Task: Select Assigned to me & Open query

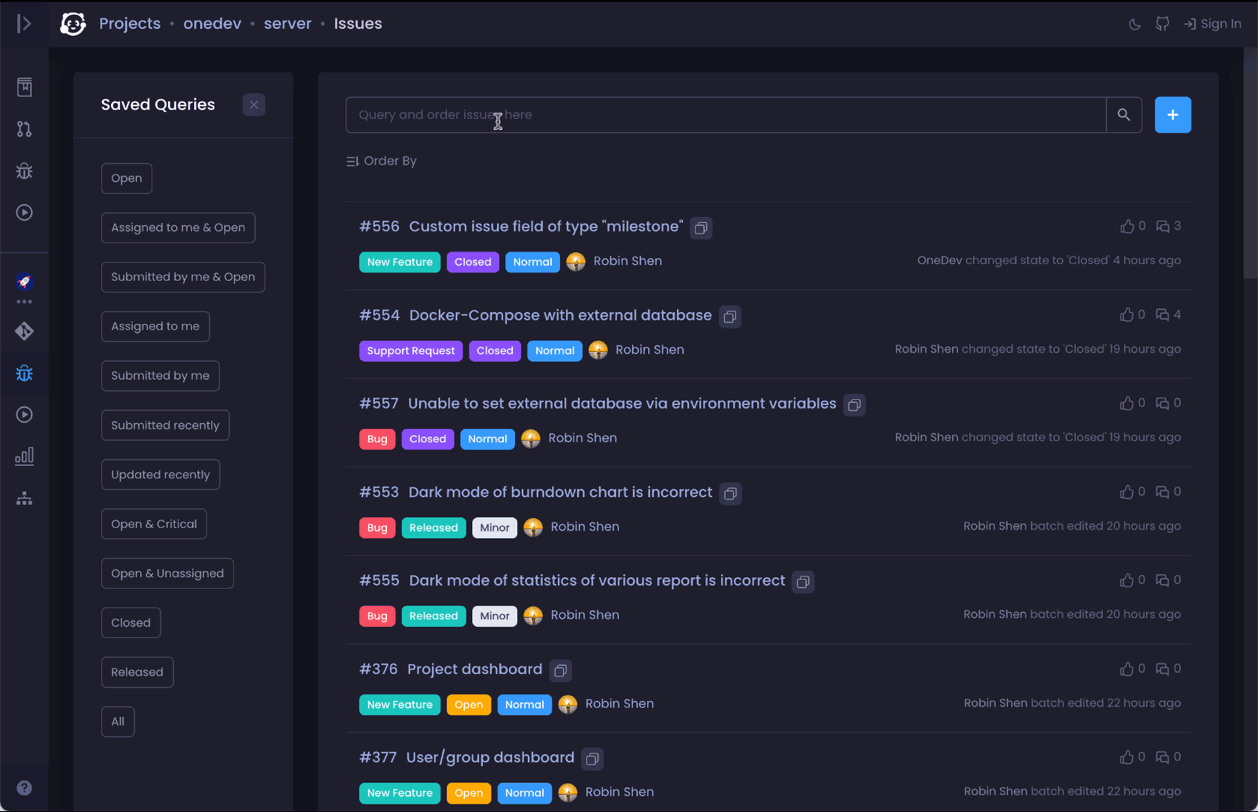Action: (x=178, y=228)
